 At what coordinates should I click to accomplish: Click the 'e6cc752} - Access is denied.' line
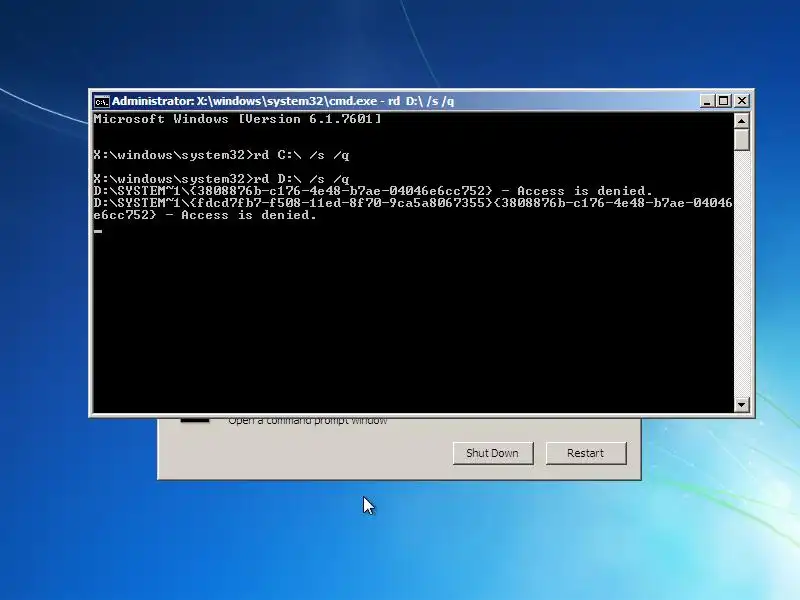(x=205, y=215)
